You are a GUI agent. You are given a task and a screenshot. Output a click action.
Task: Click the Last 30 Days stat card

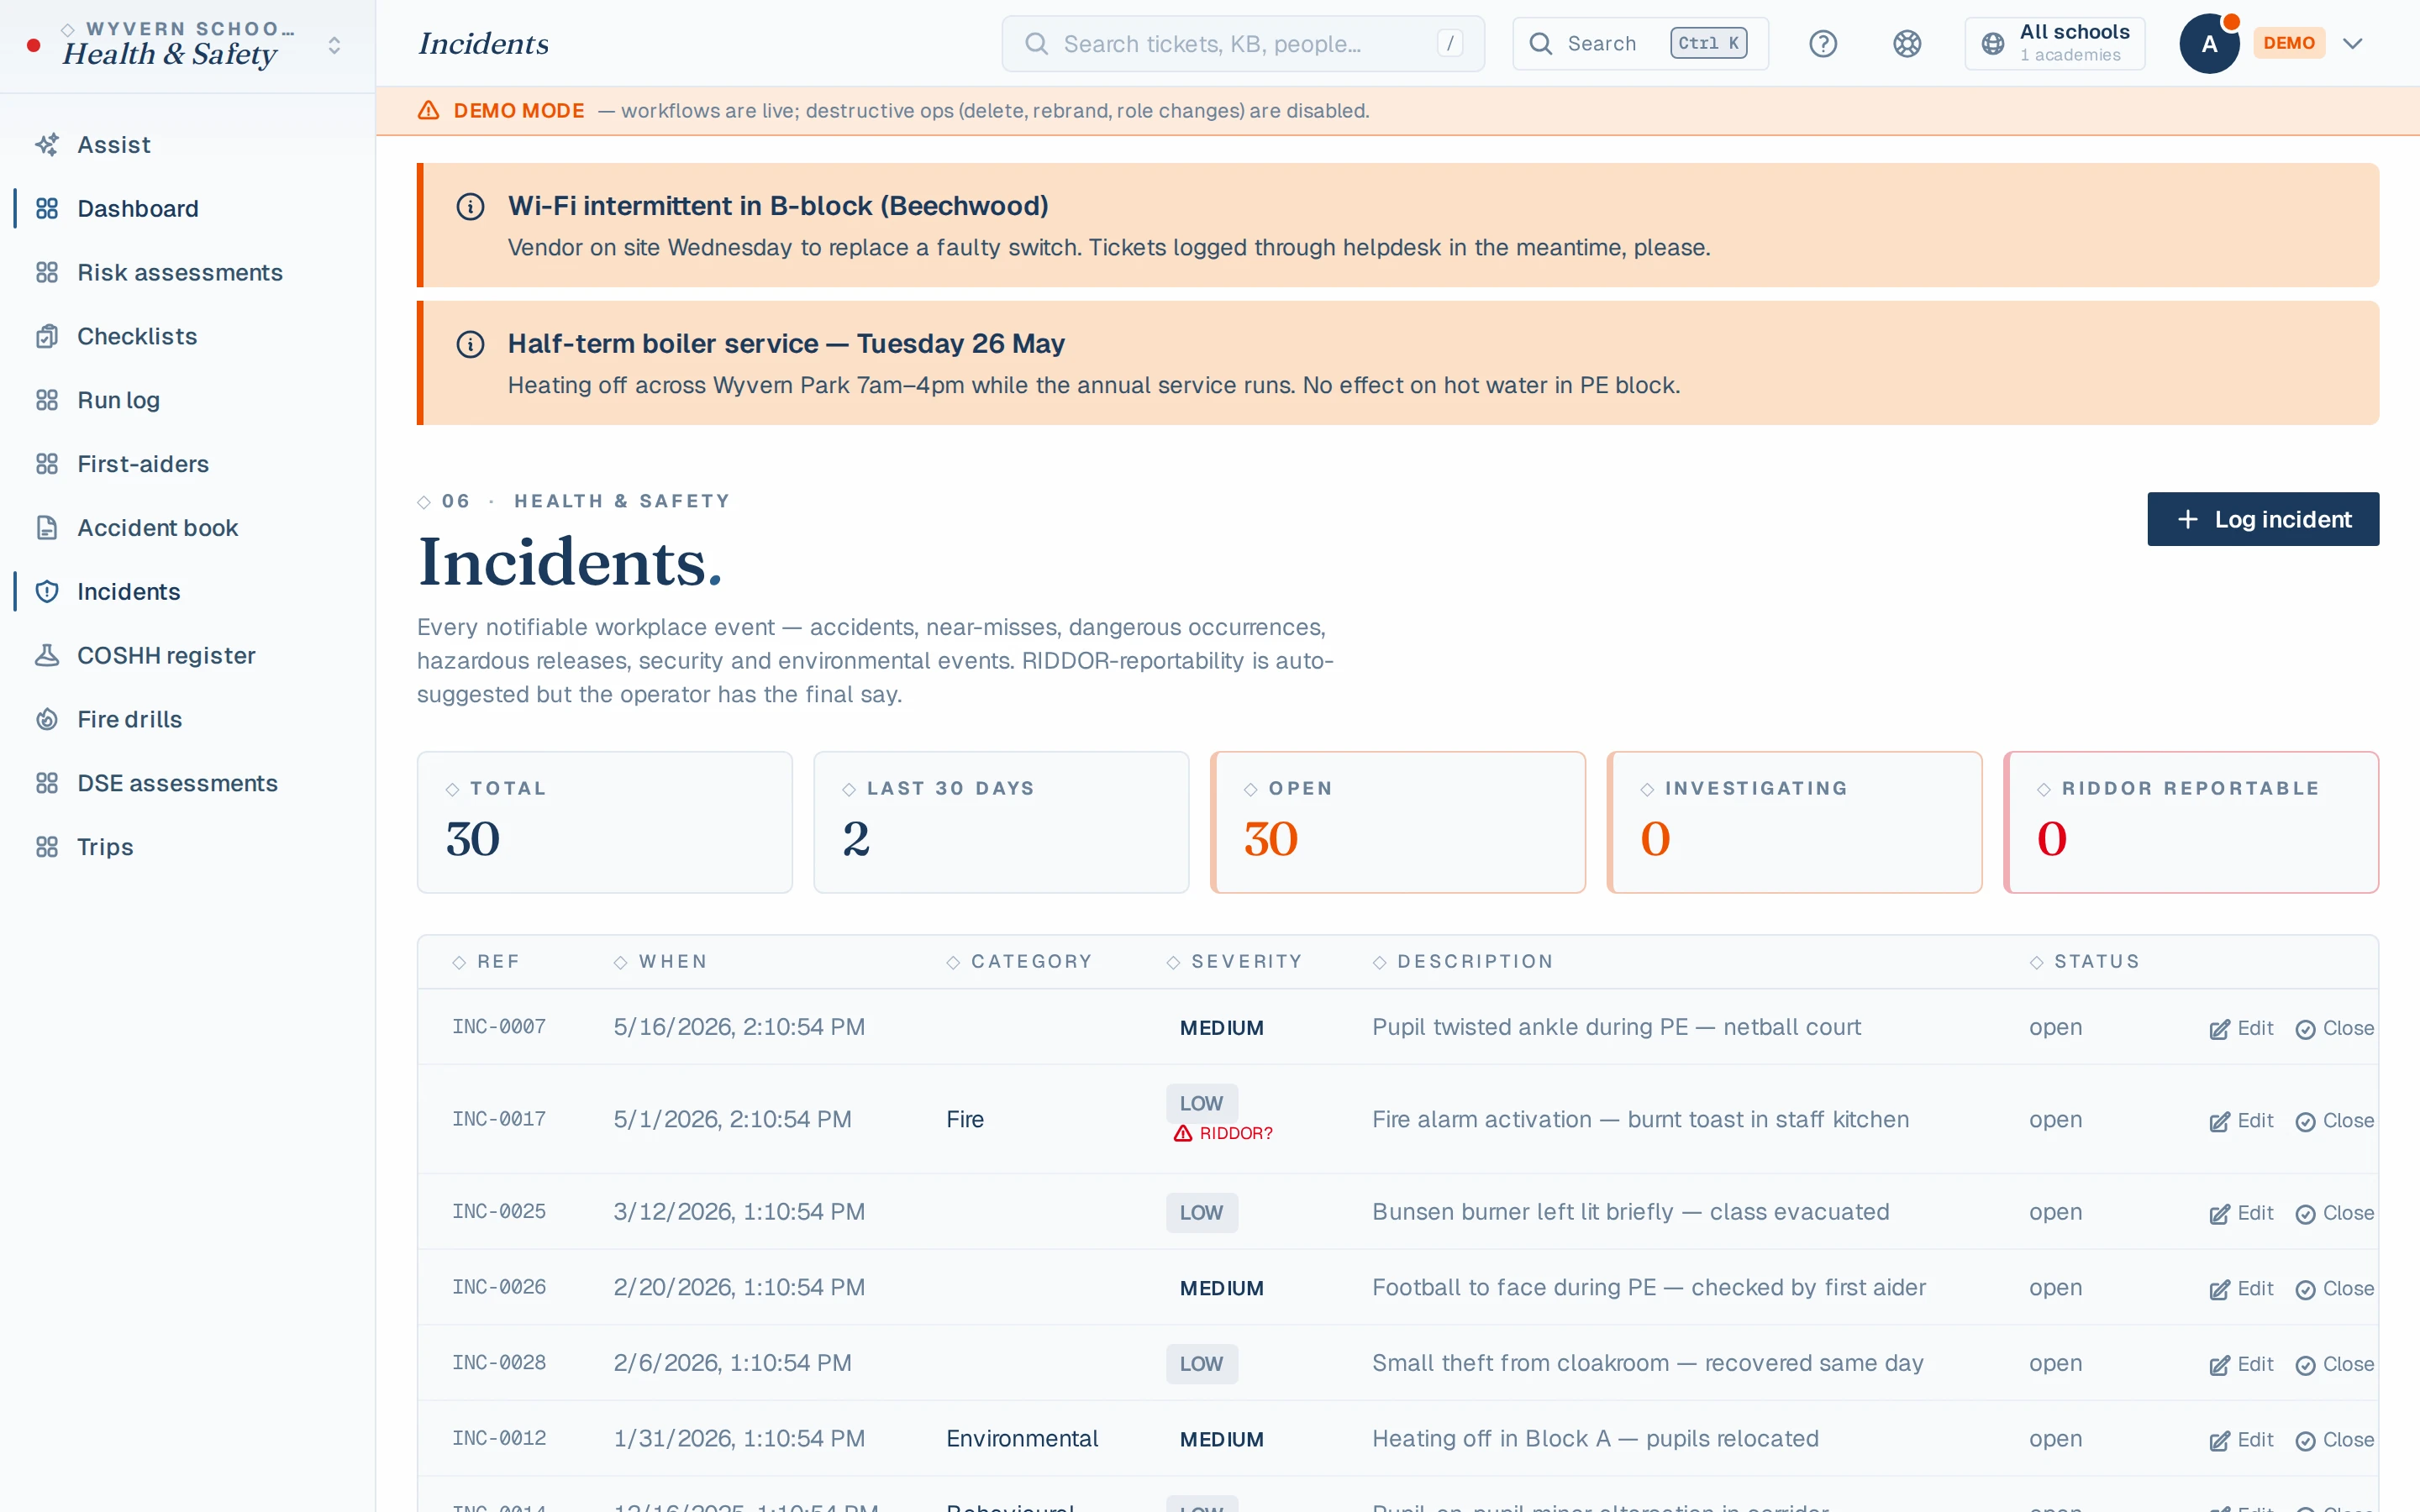click(1001, 822)
